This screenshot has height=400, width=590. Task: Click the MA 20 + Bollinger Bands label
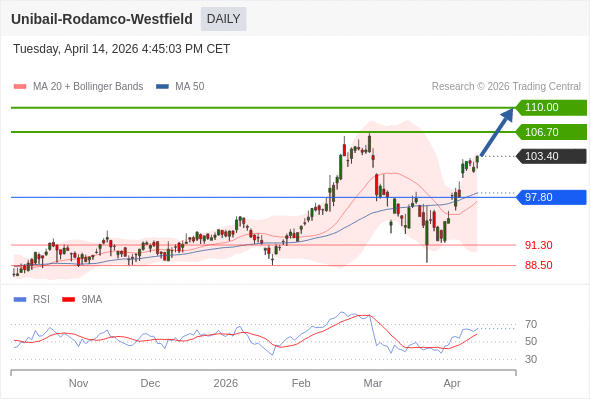point(88,87)
